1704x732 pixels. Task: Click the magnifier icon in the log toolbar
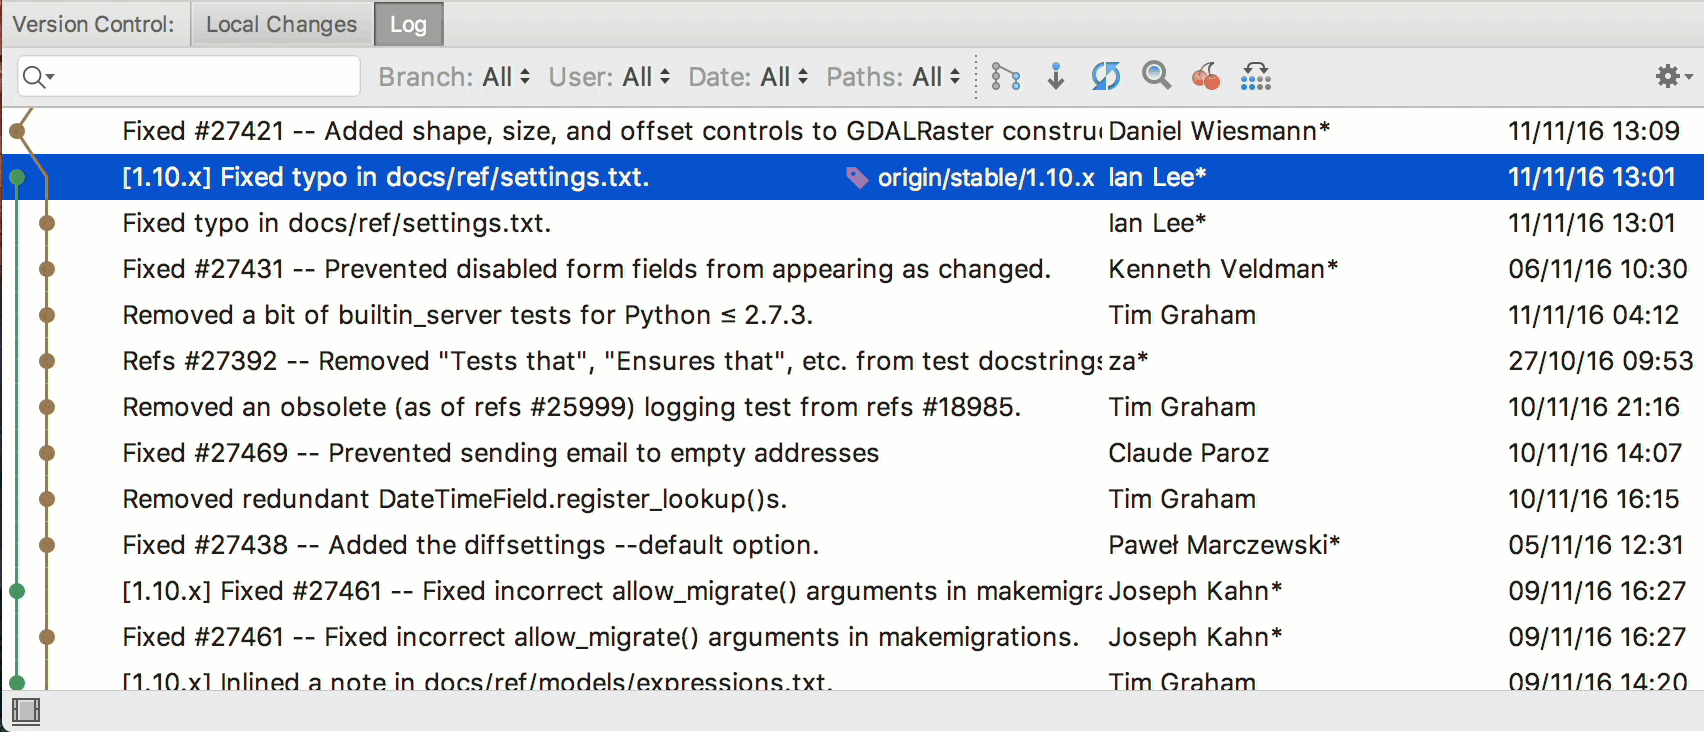point(1156,76)
